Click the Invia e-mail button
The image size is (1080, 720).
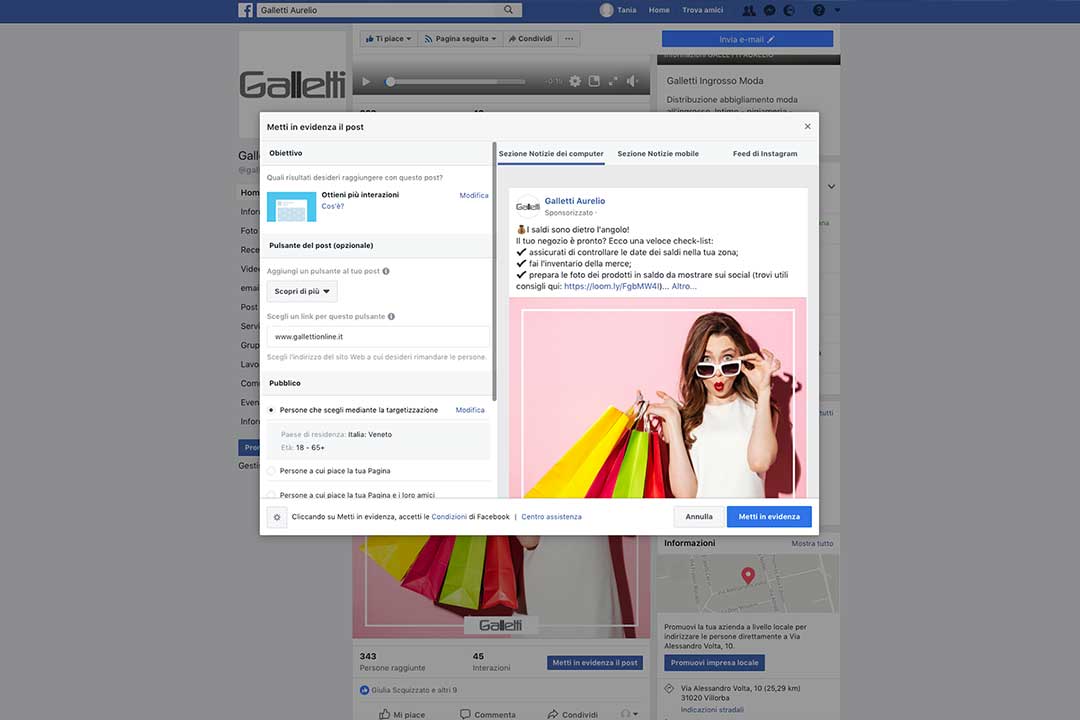coord(747,39)
